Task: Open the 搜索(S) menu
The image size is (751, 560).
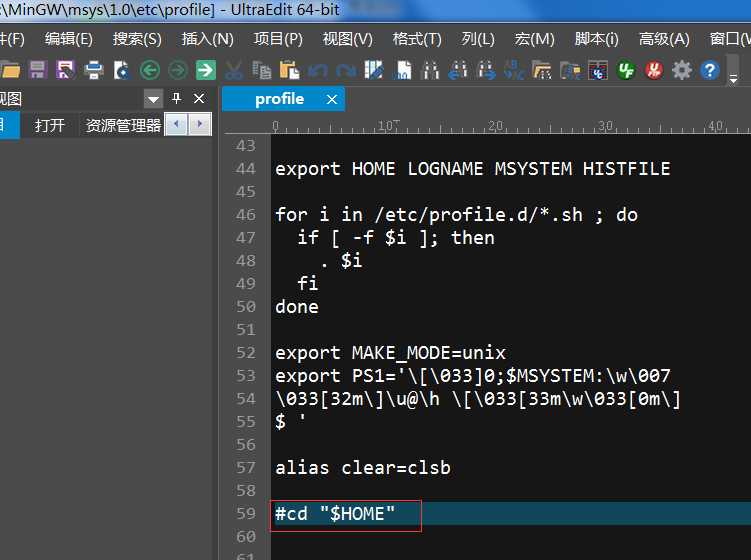Action: (x=137, y=39)
